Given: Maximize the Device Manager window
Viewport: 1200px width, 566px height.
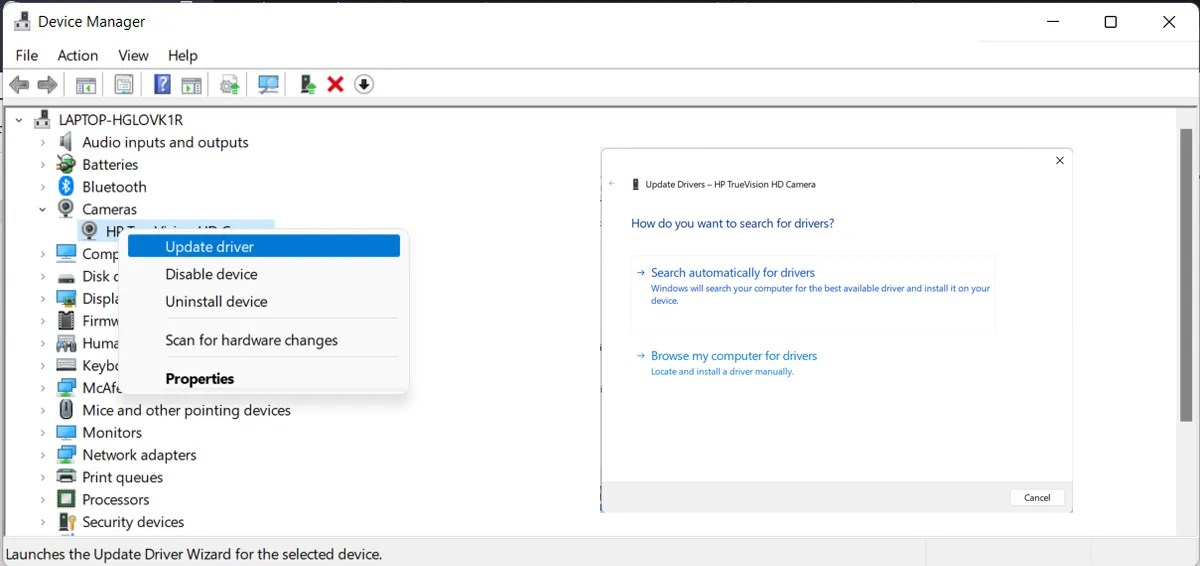Looking at the screenshot, I should [x=1110, y=22].
